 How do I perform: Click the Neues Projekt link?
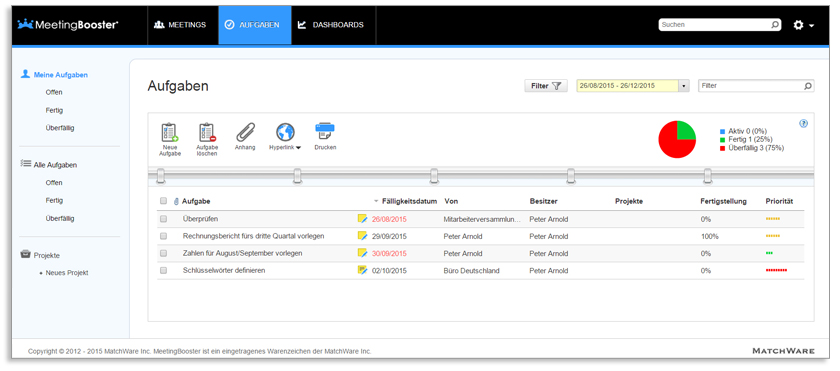coord(66,272)
